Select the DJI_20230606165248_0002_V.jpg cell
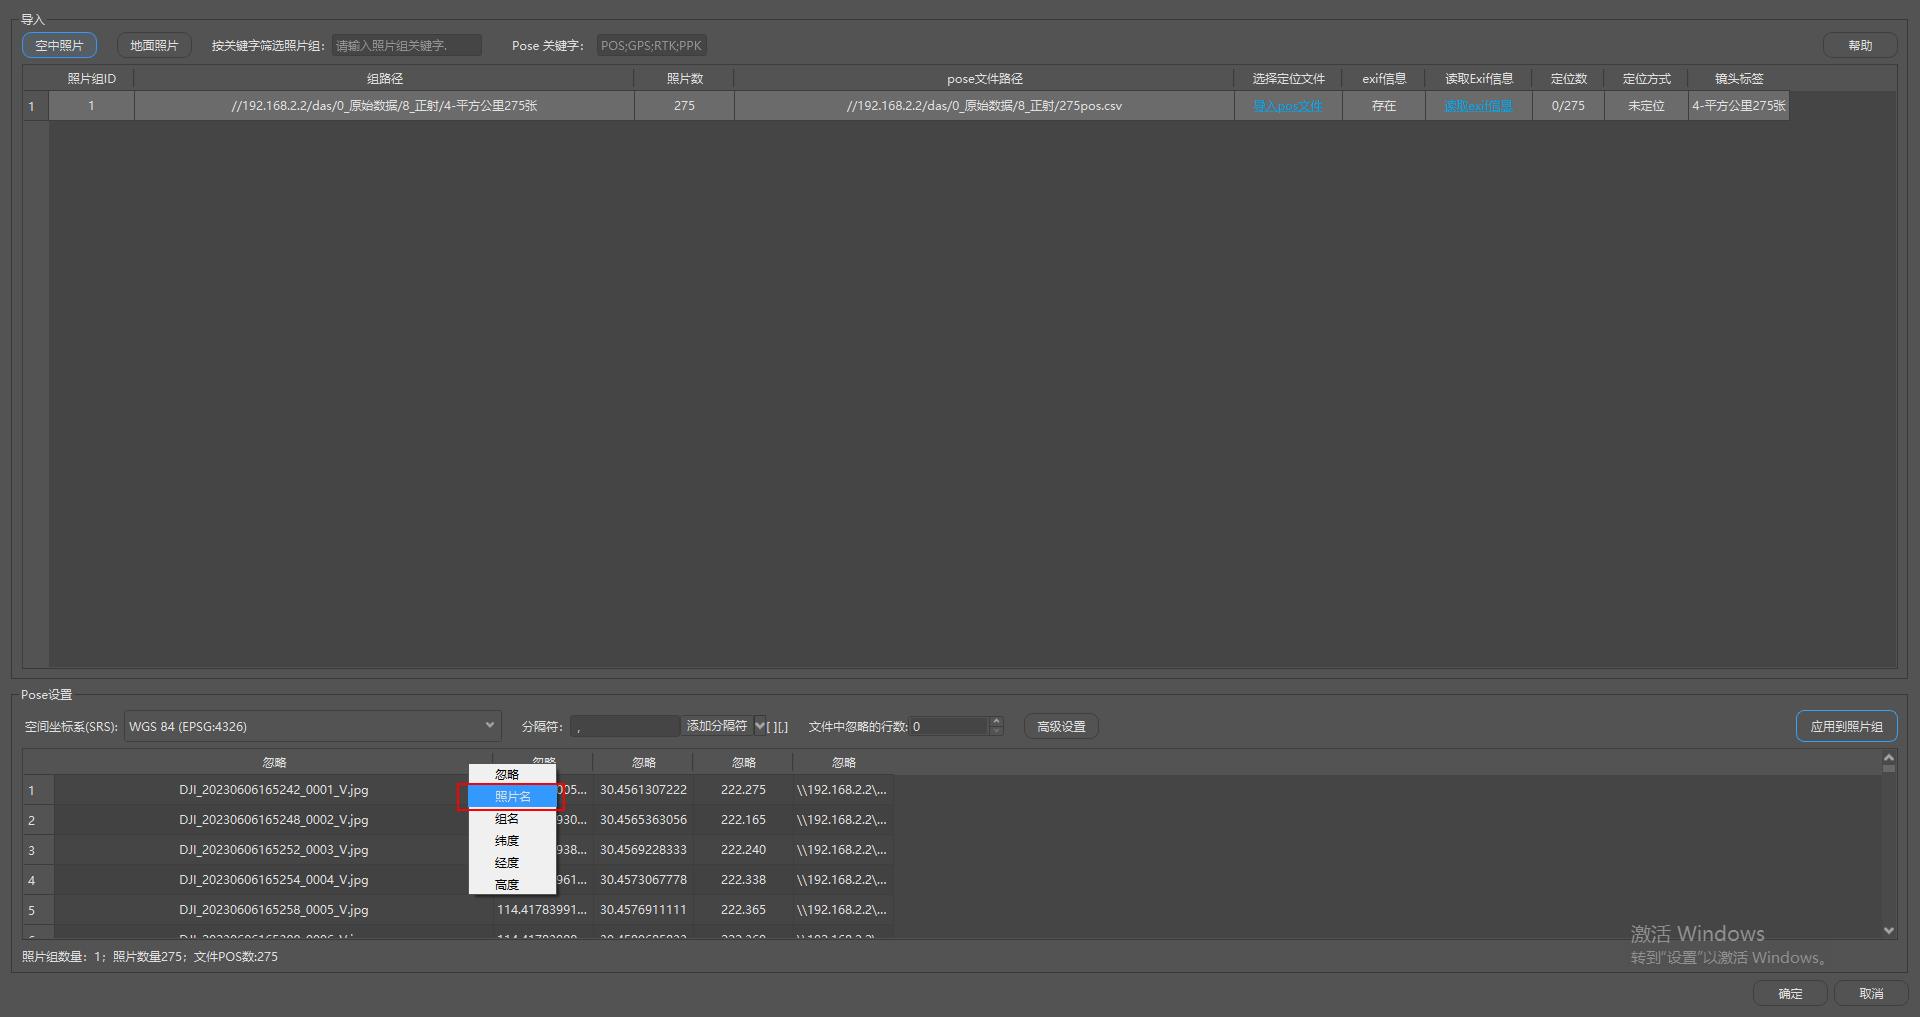The width and height of the screenshot is (1920, 1017). click(x=274, y=820)
